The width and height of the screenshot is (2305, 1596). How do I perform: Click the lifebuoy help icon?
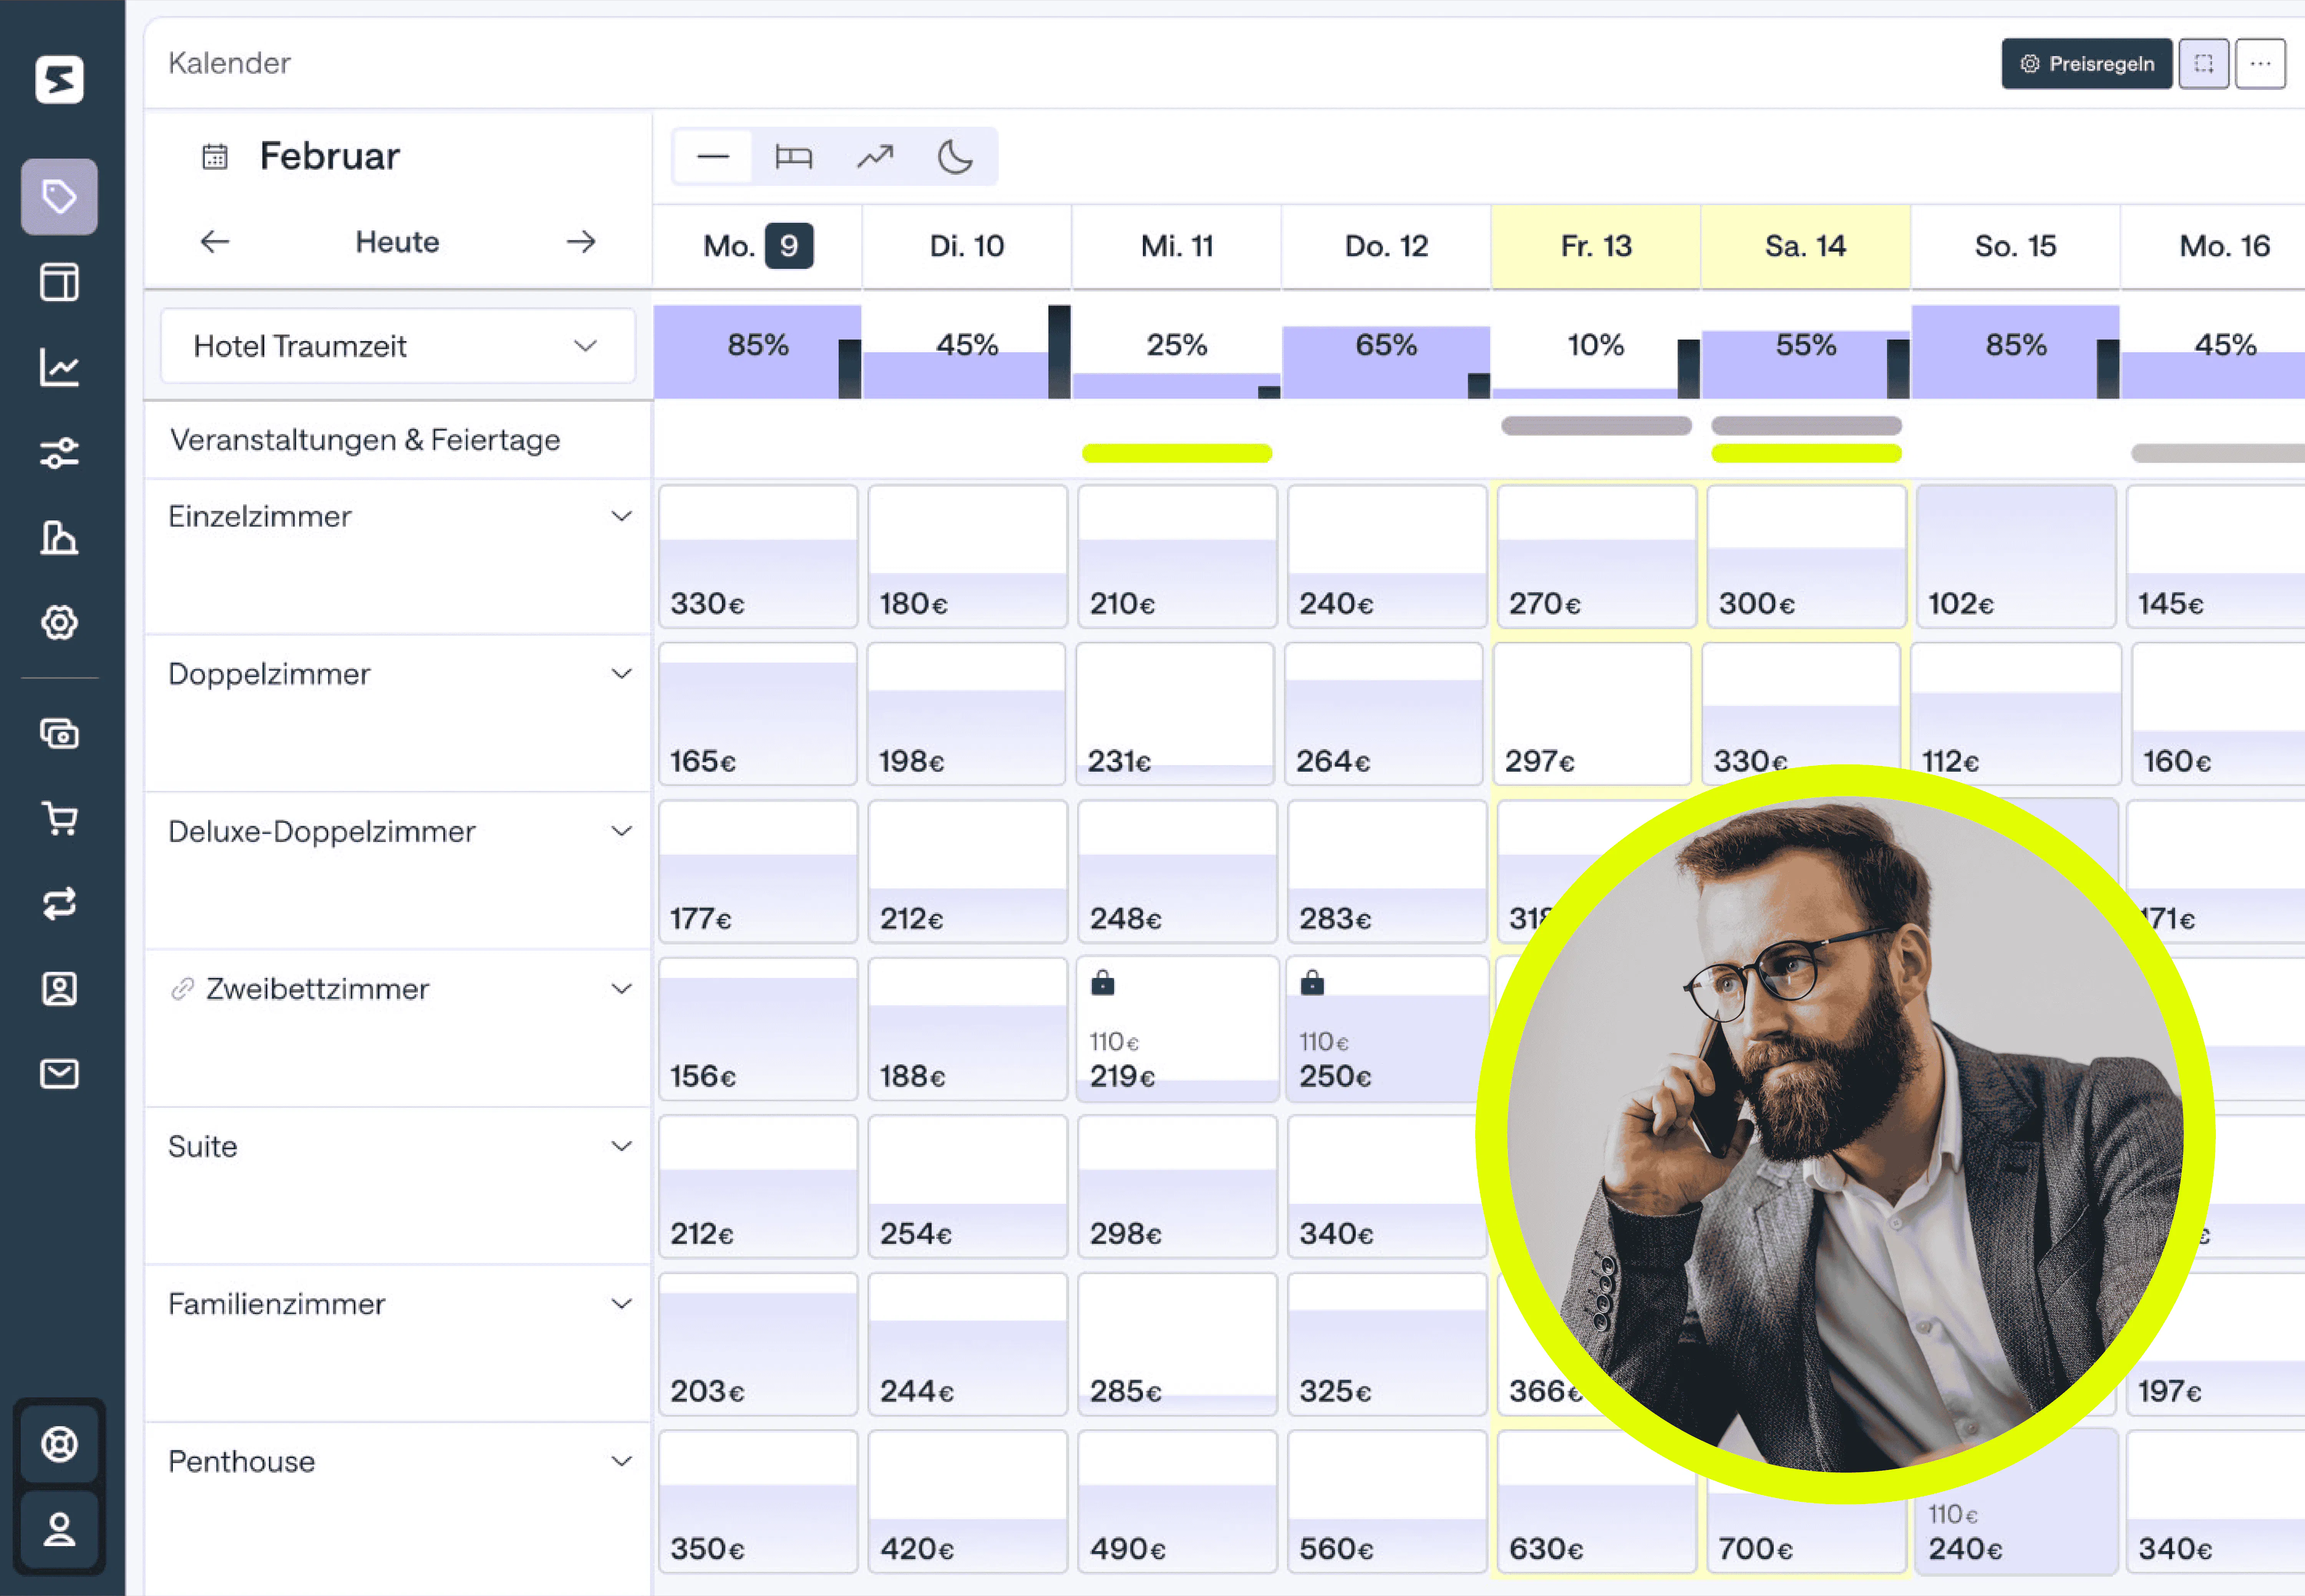(x=59, y=1443)
